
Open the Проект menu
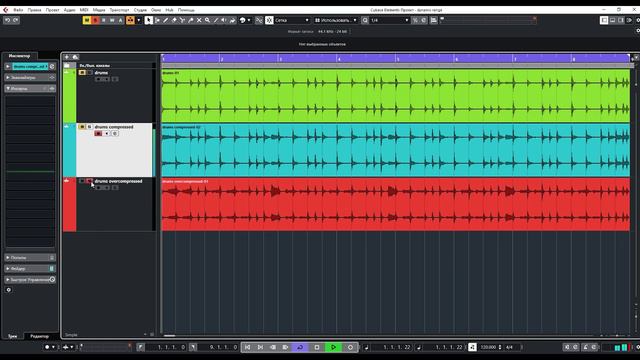(x=53, y=10)
